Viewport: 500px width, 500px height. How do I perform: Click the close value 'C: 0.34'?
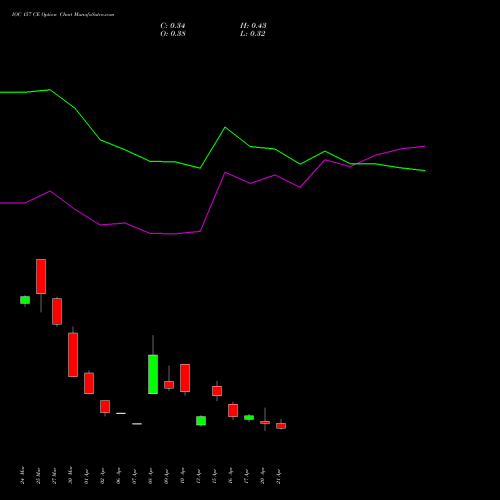173,26
